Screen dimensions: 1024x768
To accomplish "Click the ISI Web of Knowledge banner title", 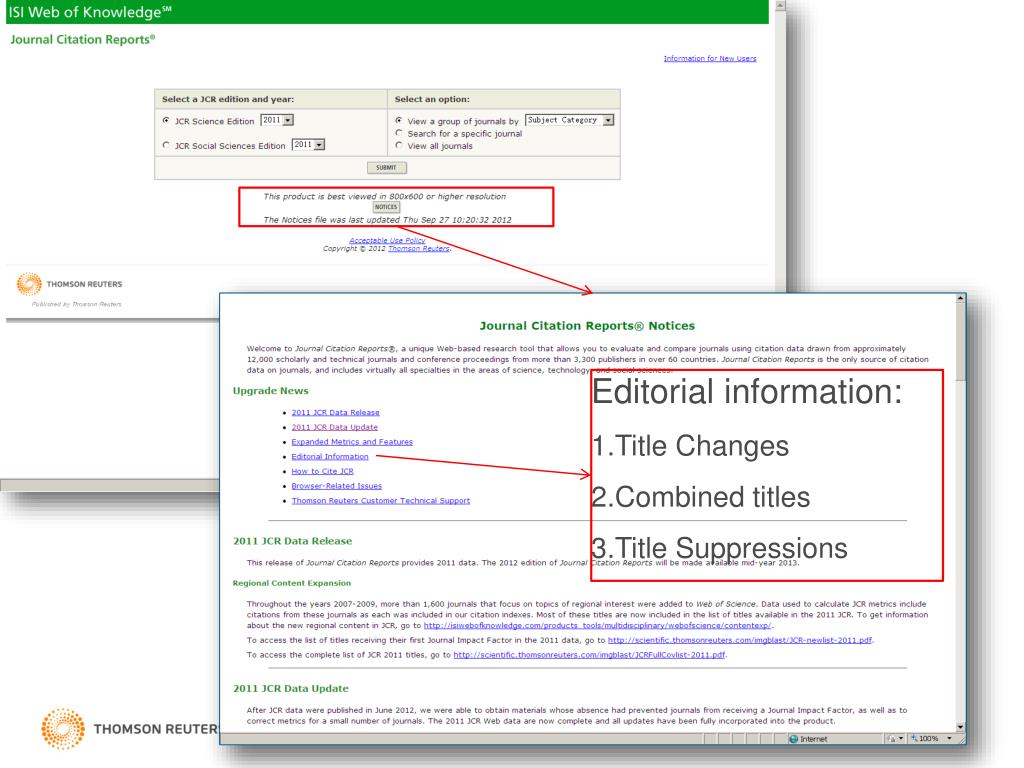I will tap(89, 12).
